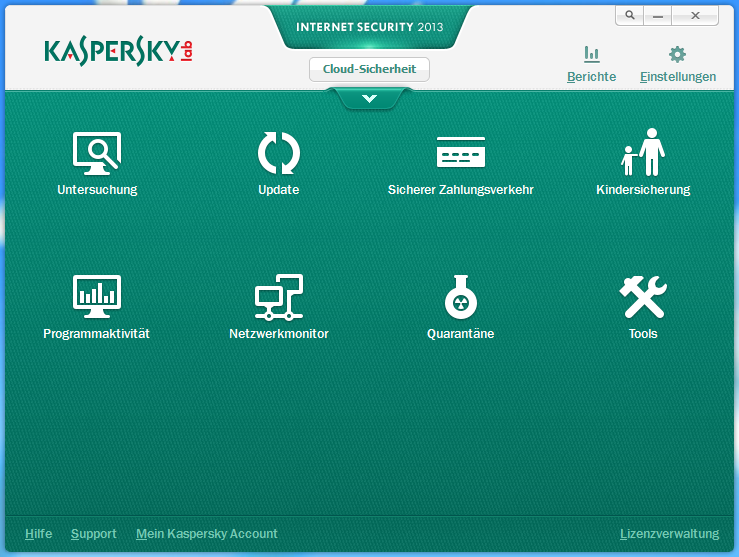Open the Hilfe link
This screenshot has width=739, height=557.
point(39,533)
